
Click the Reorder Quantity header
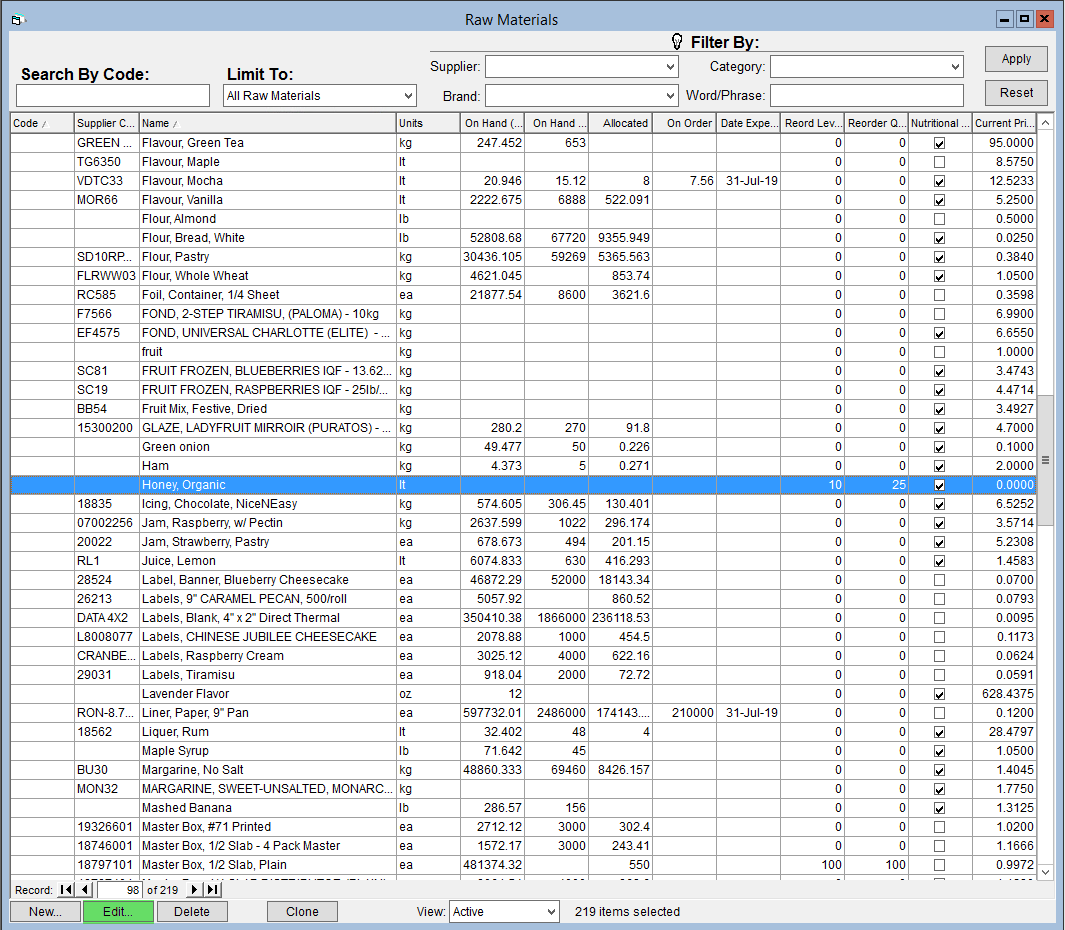pos(876,123)
